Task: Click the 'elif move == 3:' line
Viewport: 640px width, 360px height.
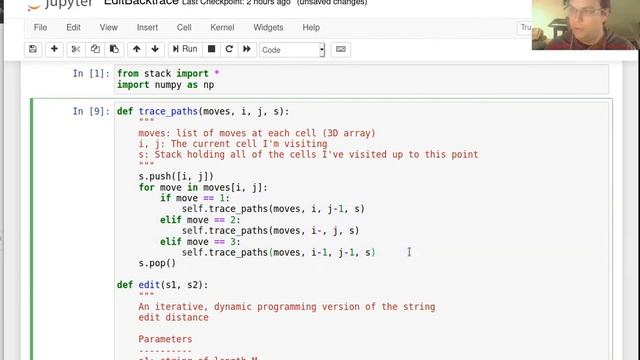Action: point(200,242)
